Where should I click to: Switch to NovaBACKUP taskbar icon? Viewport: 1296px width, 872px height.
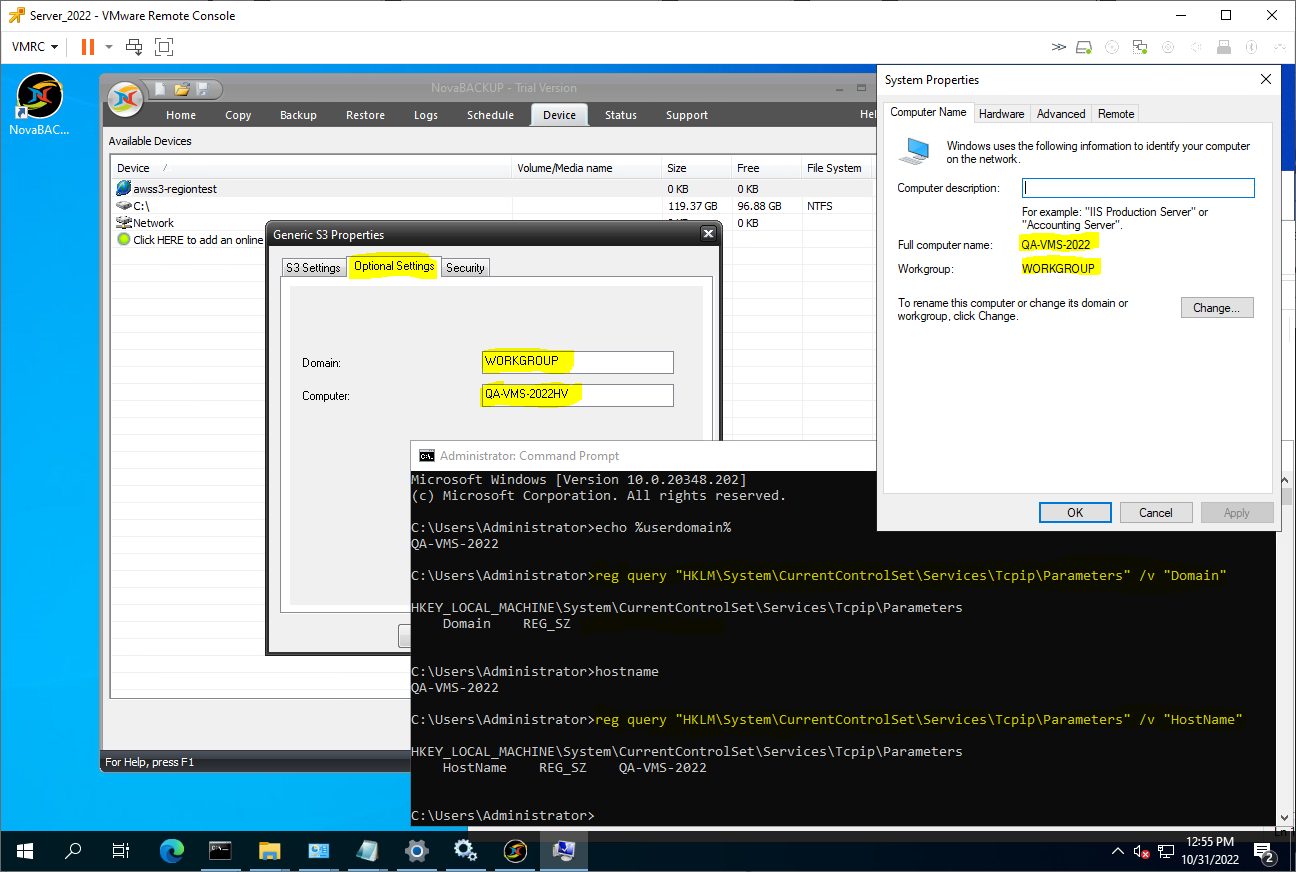[x=515, y=851]
